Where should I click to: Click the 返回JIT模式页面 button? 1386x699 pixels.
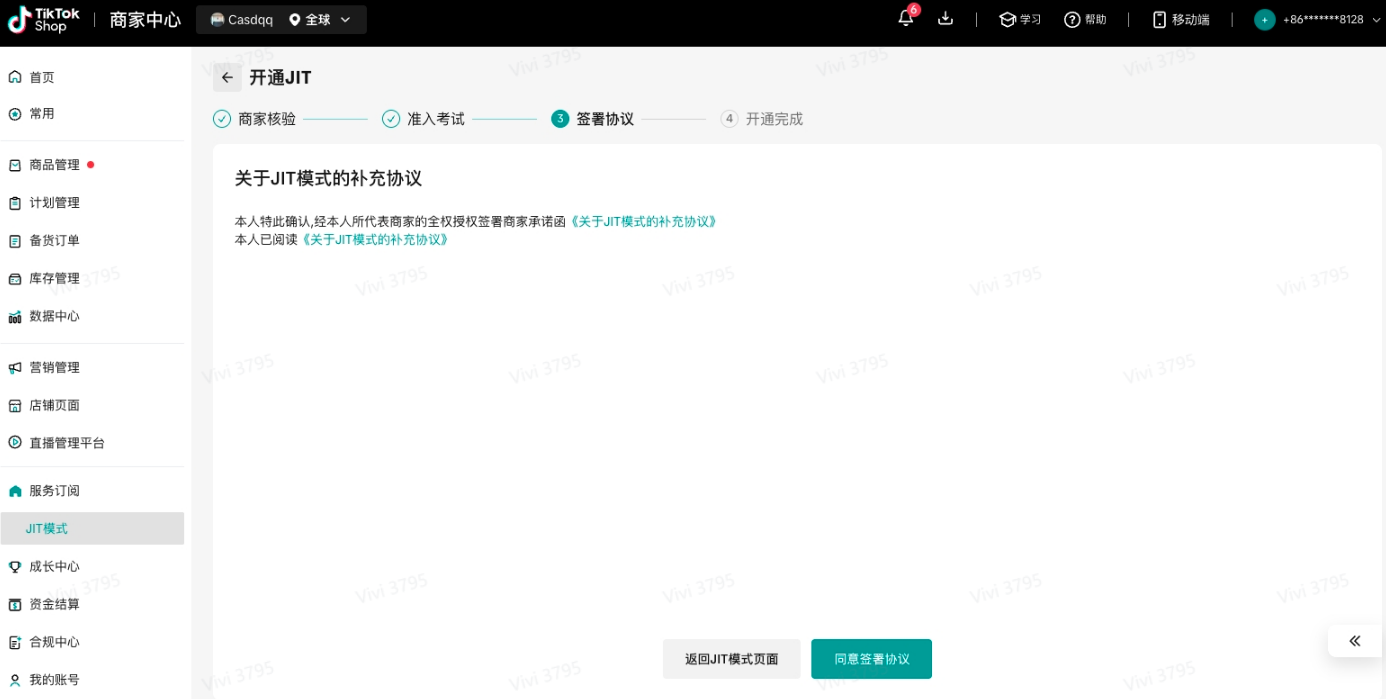[731, 658]
